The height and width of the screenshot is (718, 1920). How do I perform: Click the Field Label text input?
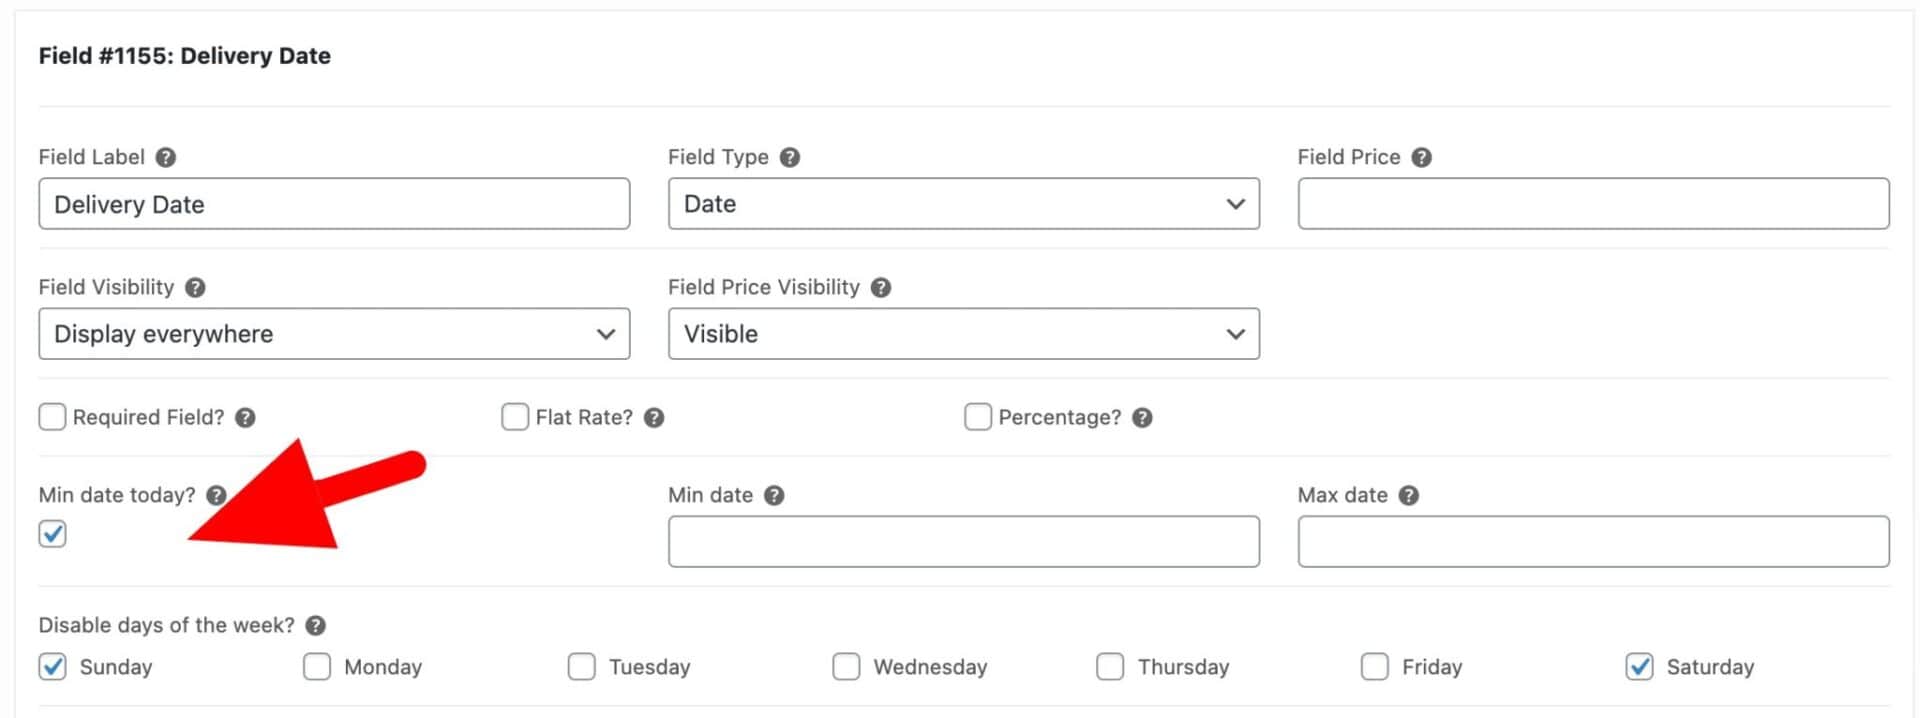[334, 204]
